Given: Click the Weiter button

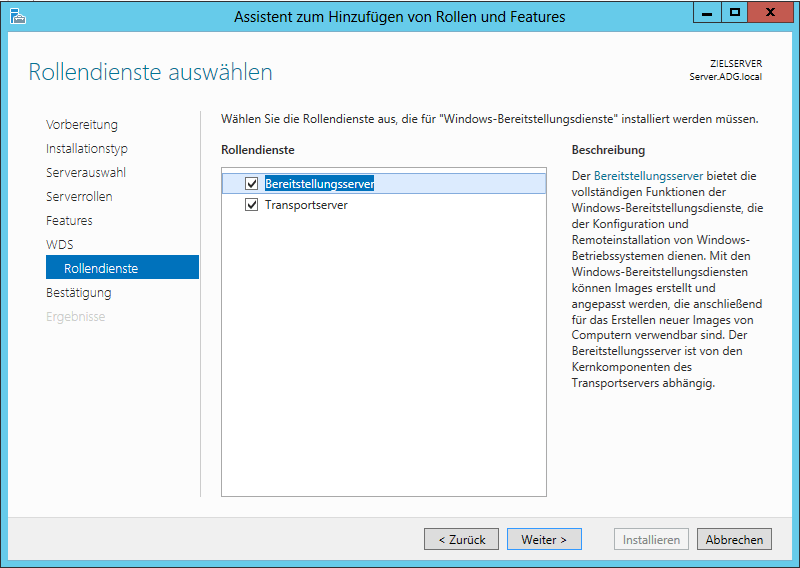Looking at the screenshot, I should [x=544, y=539].
